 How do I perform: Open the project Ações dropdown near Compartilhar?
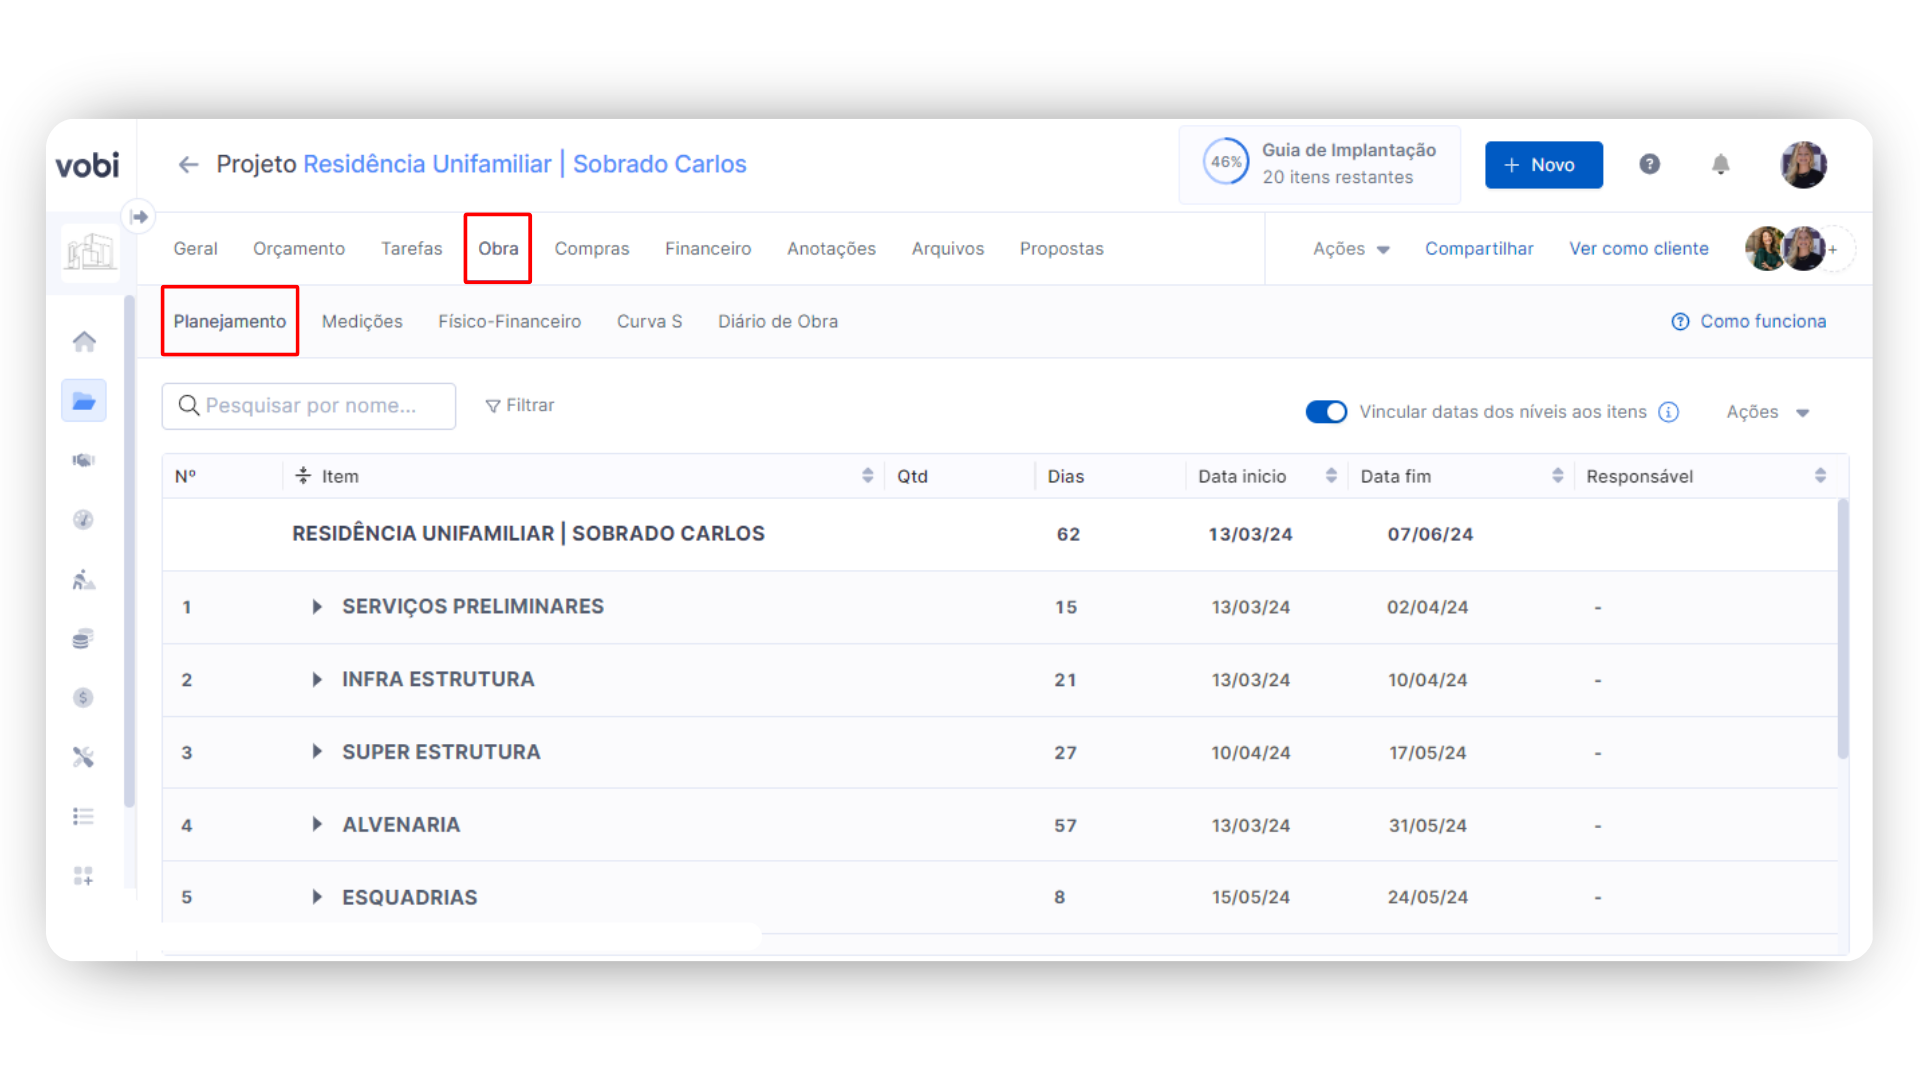point(1351,249)
